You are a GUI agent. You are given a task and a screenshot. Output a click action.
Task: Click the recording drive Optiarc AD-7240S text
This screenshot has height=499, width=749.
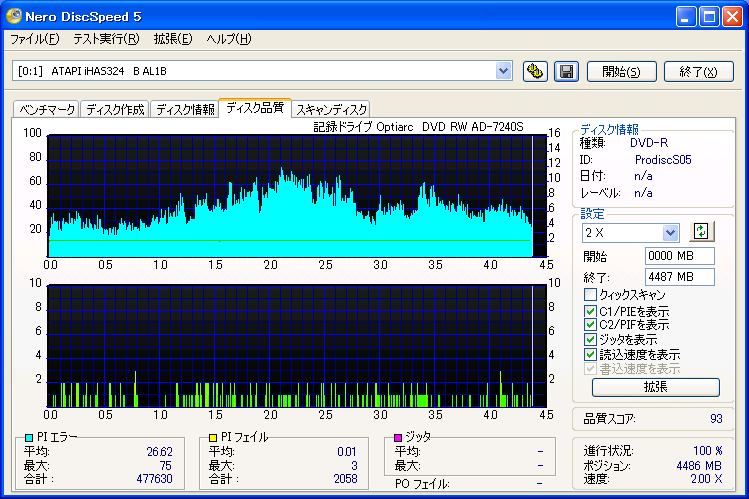pos(418,127)
